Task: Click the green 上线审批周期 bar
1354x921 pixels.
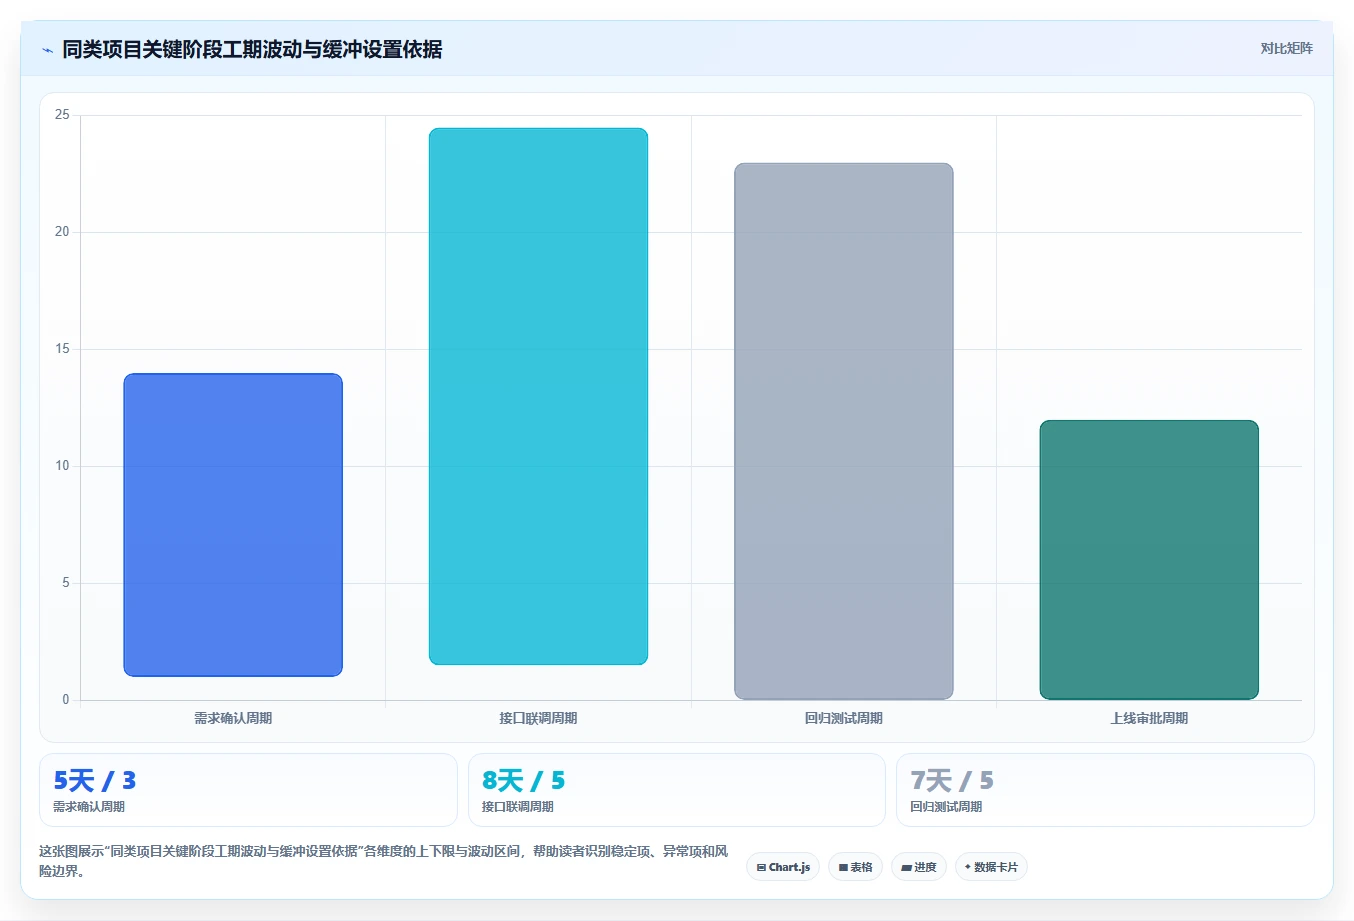Action: 1149,560
